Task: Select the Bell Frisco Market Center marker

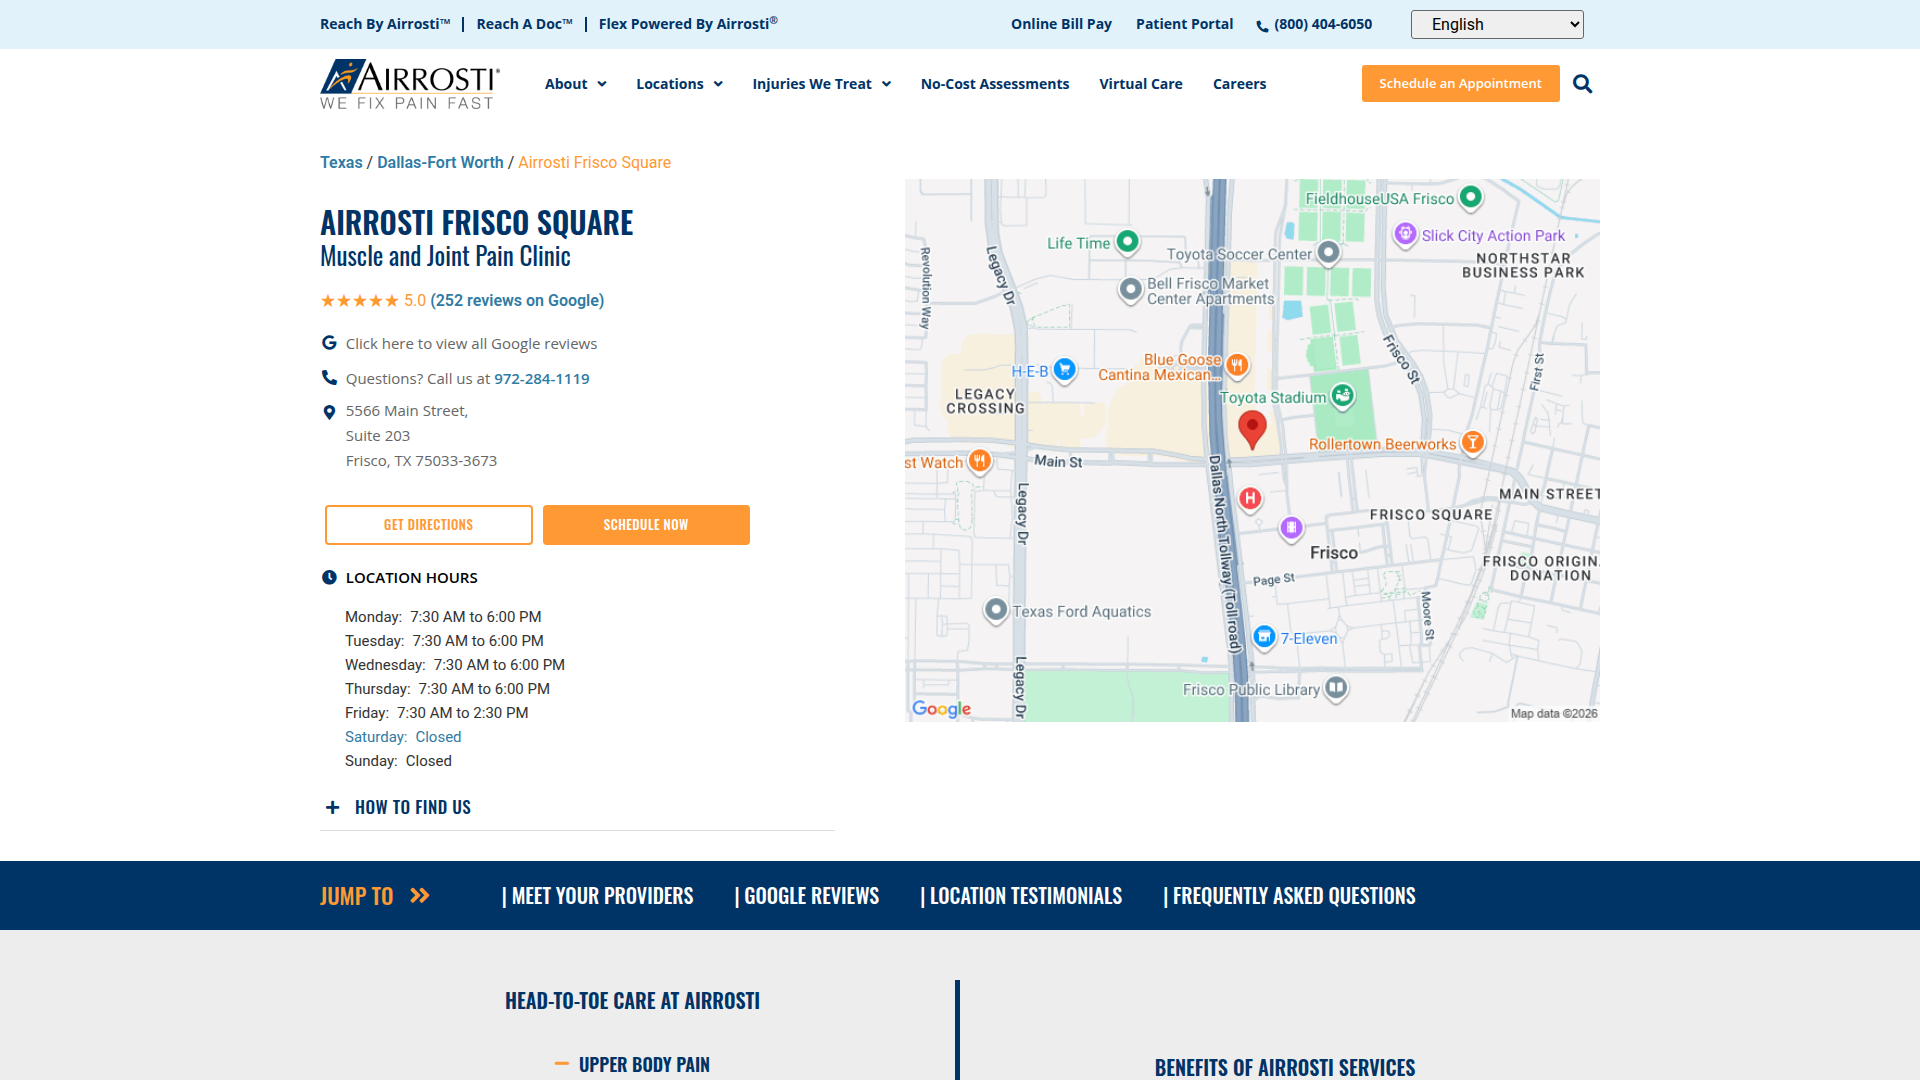Action: point(1130,290)
